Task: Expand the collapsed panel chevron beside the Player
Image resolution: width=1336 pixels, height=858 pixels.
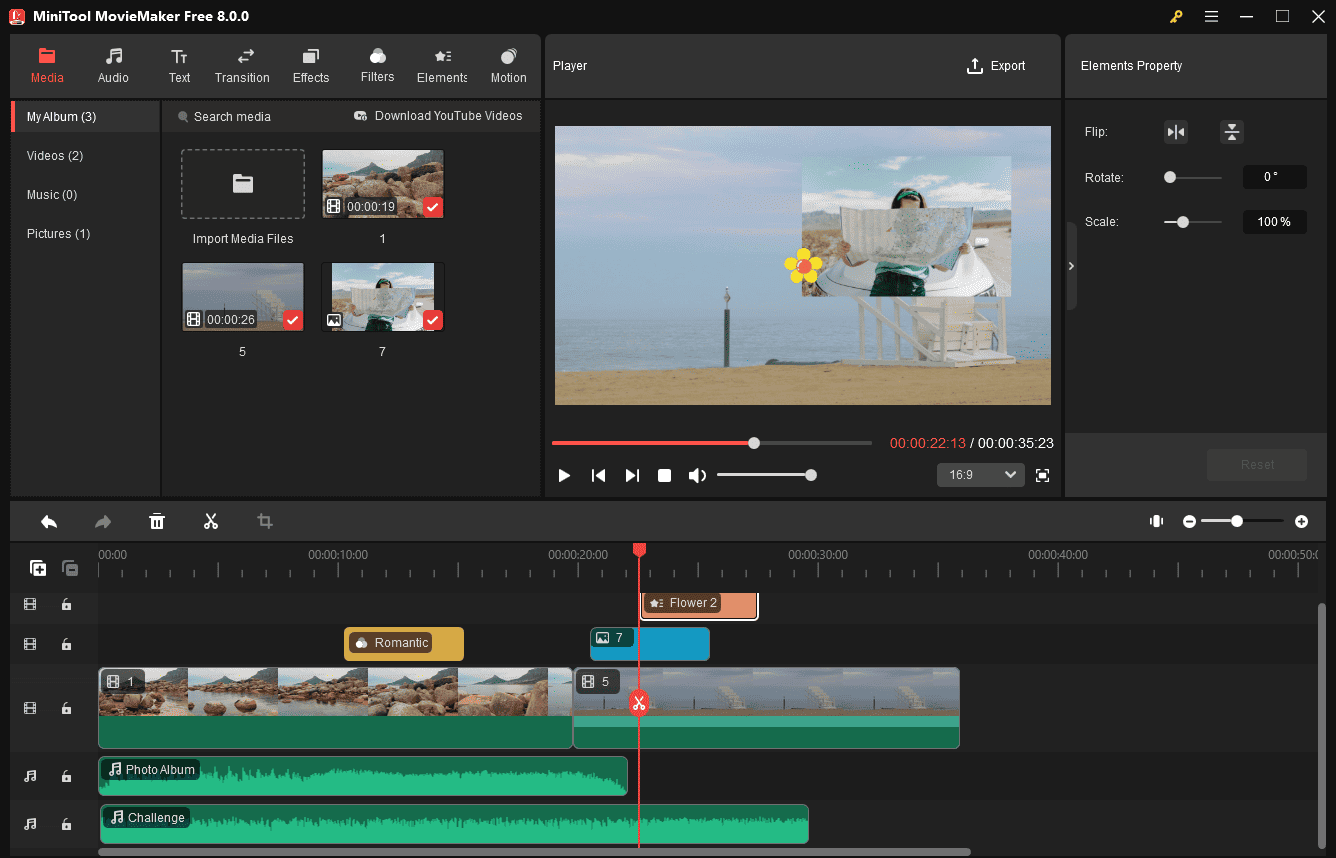Action: point(1071,265)
